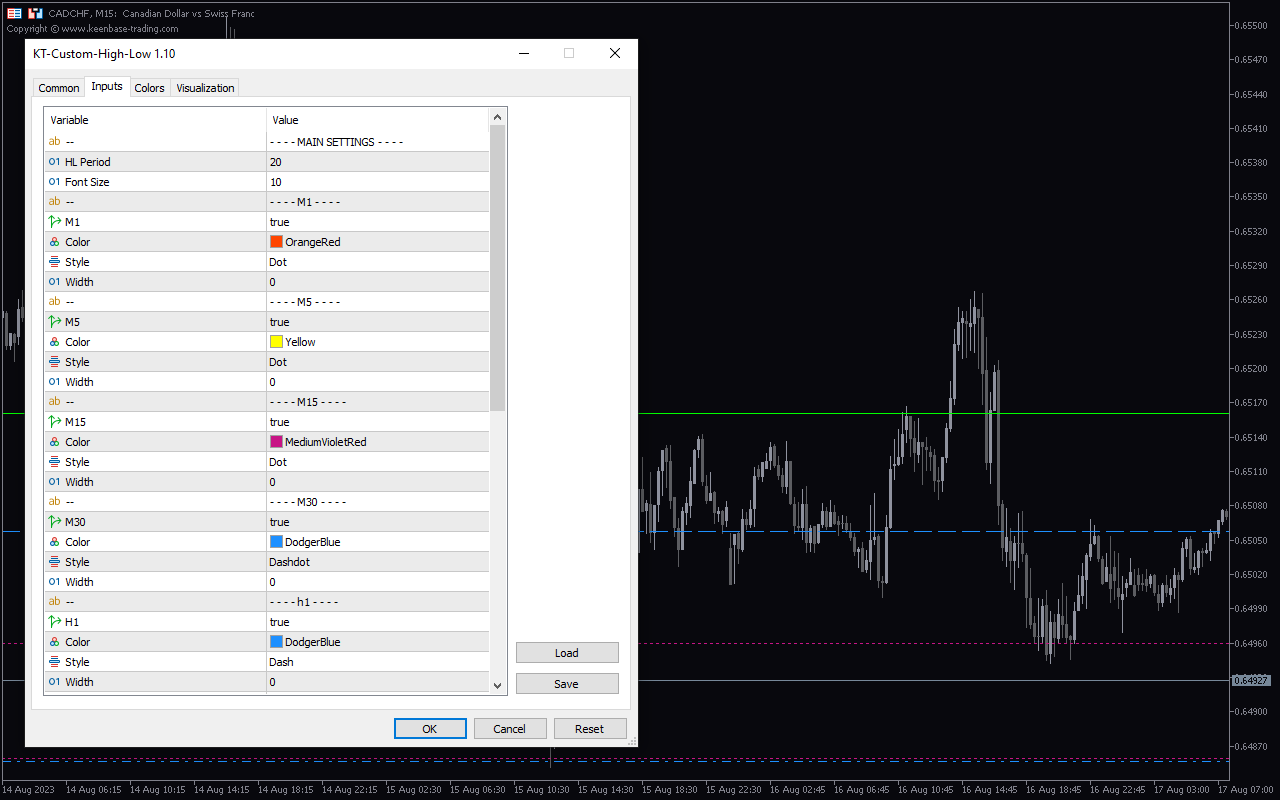The image size is (1280, 800).
Task: Select the MediumVioletRed color swatch for M15
Action: (x=276, y=442)
